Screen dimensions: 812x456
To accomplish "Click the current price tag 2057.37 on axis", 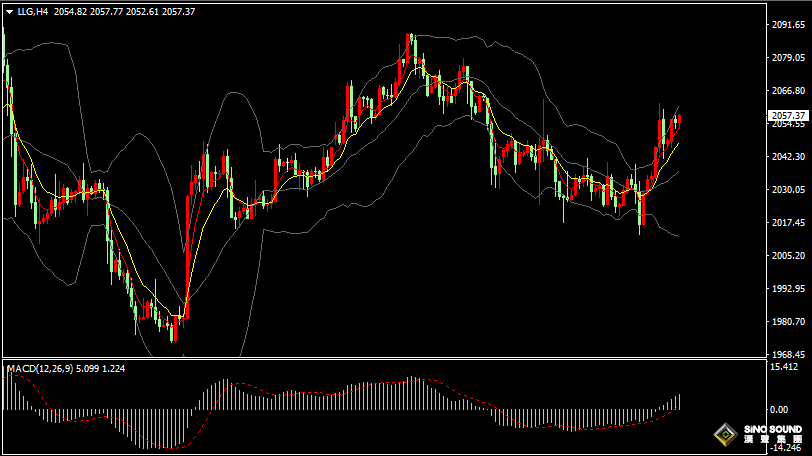I will pyautogui.click(x=785, y=116).
